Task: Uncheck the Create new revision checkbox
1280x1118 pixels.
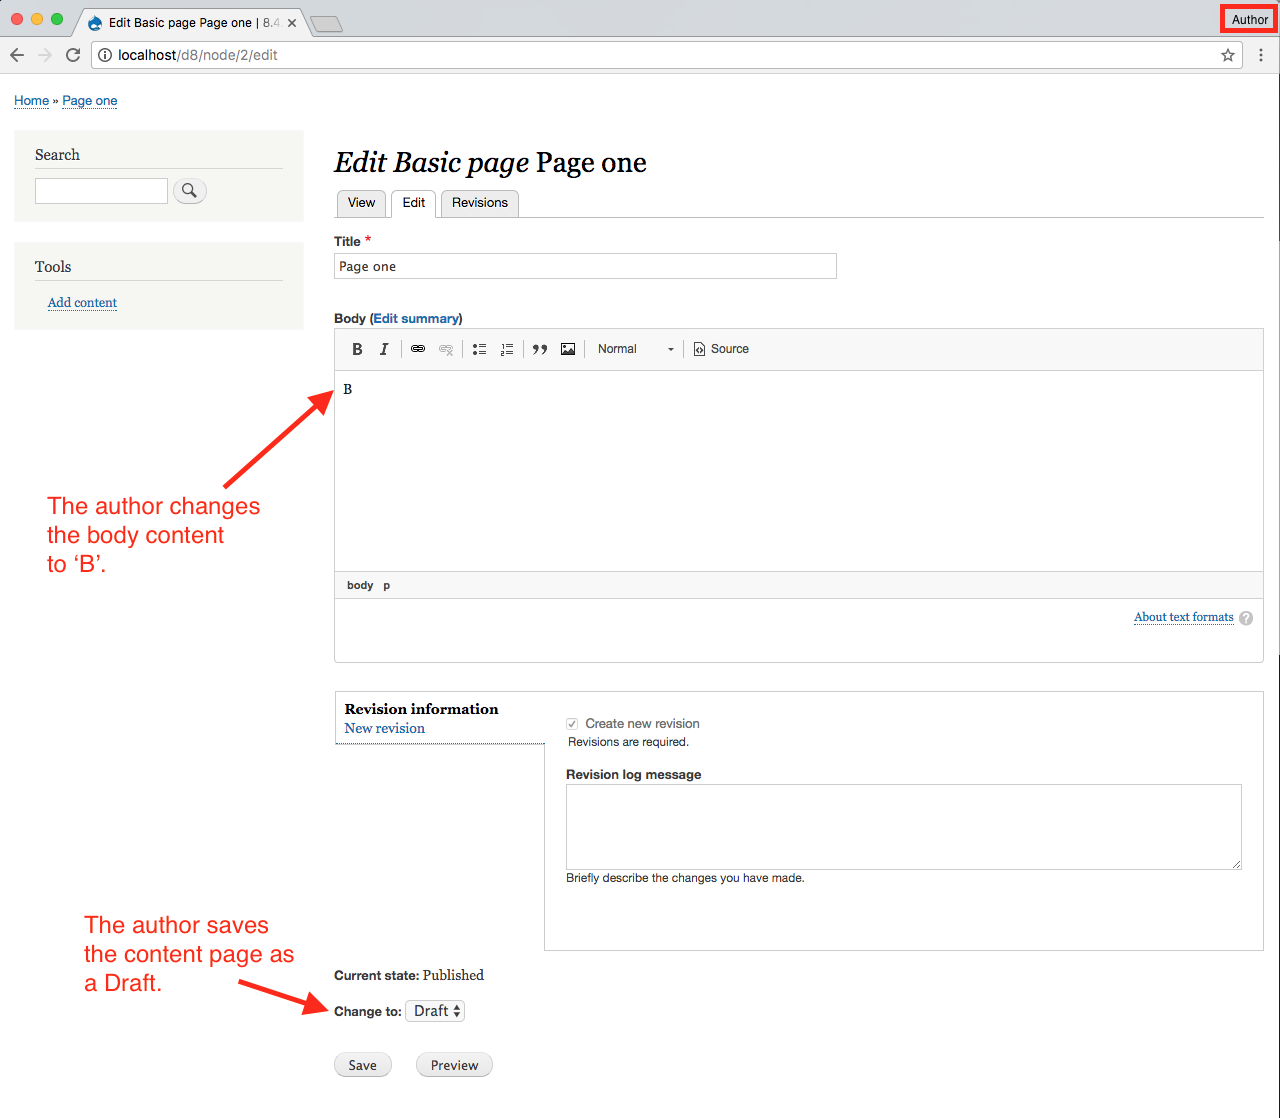Action: point(571,723)
